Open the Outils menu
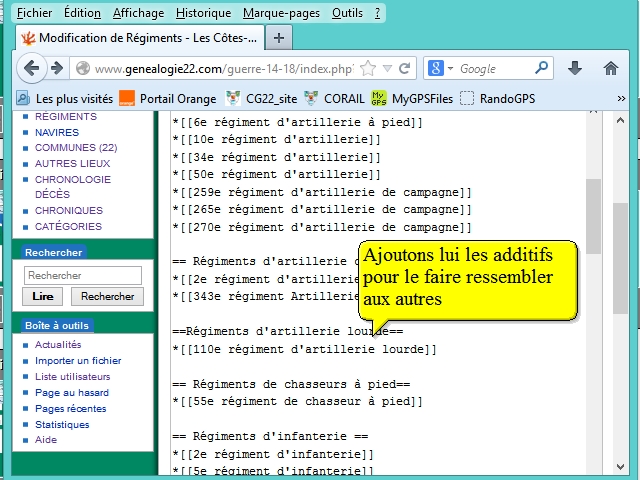This screenshot has height=480, width=640. point(347,13)
